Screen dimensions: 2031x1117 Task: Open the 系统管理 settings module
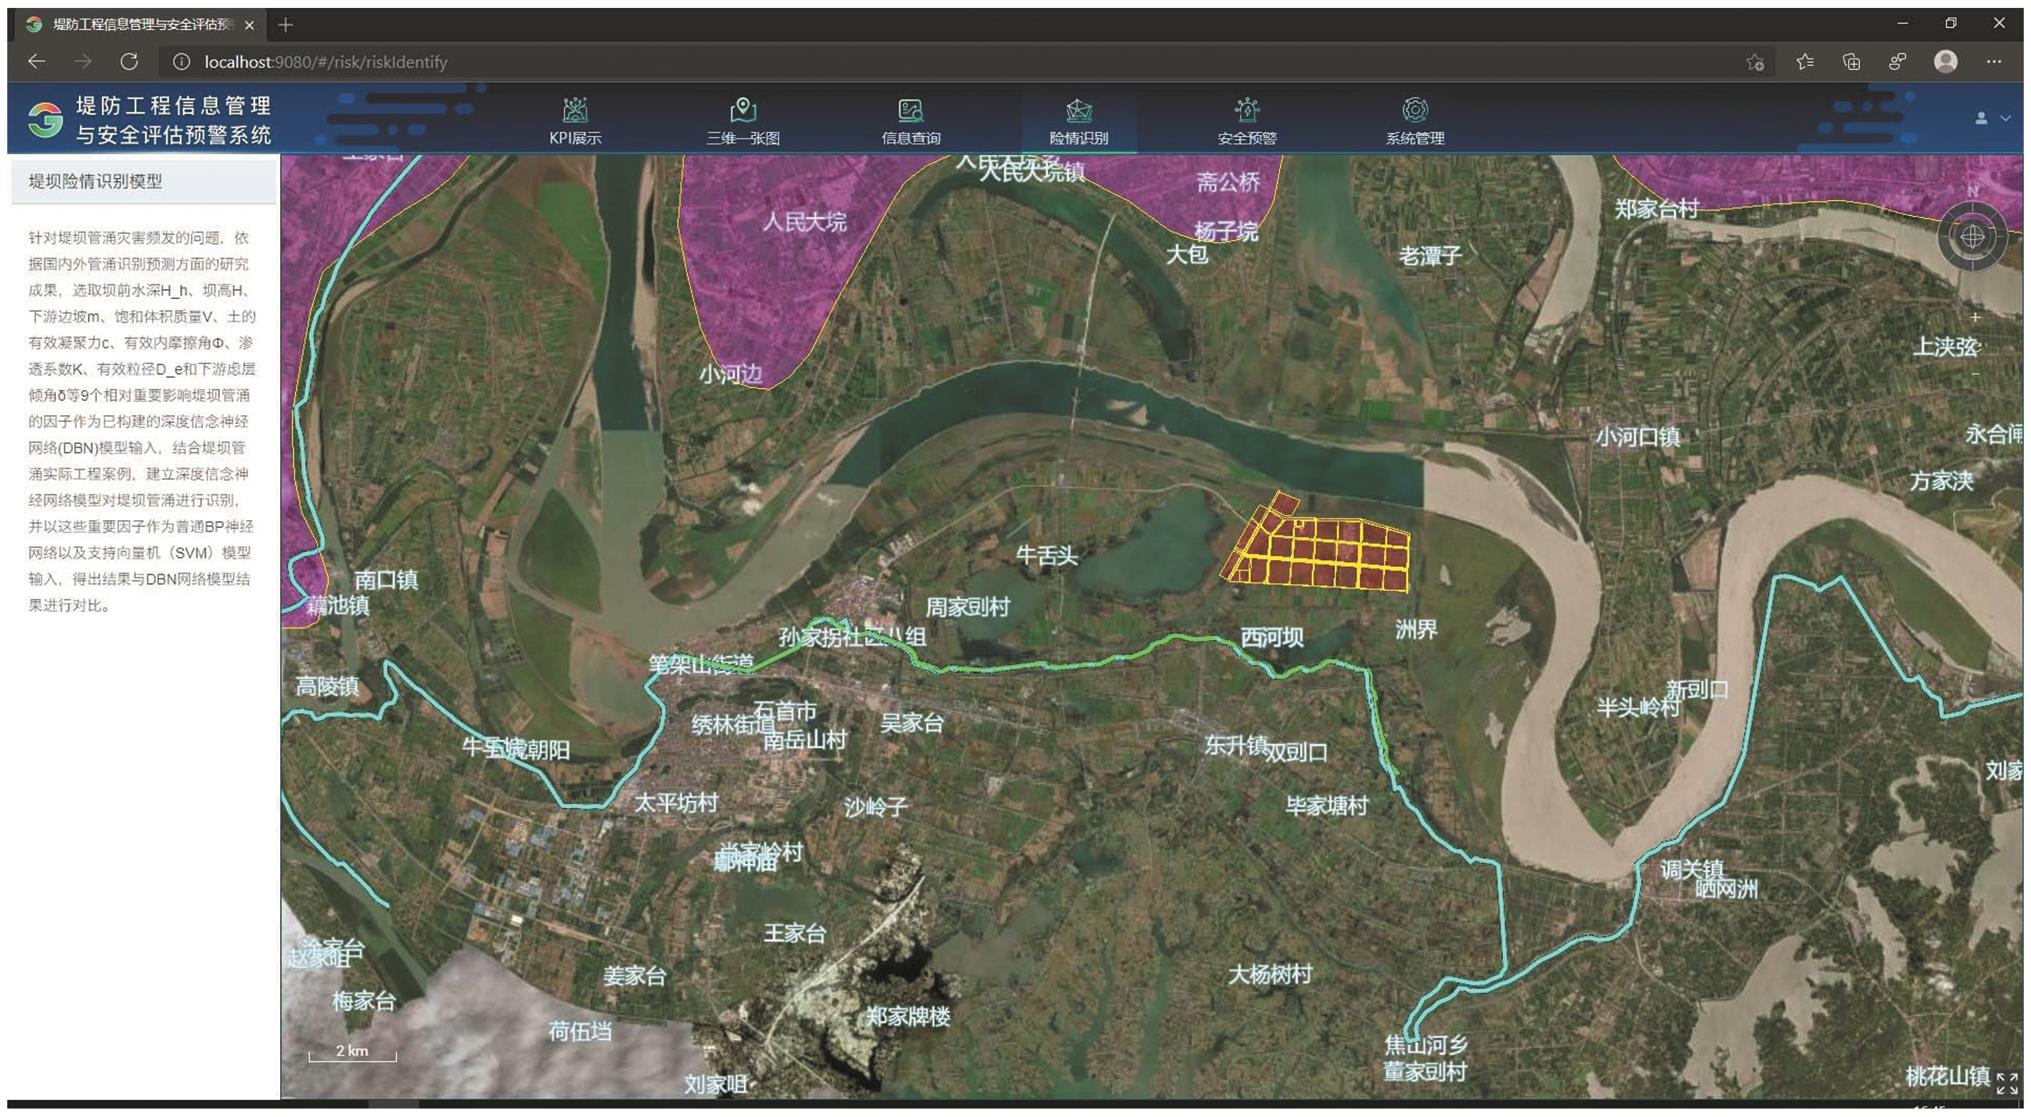(1414, 110)
